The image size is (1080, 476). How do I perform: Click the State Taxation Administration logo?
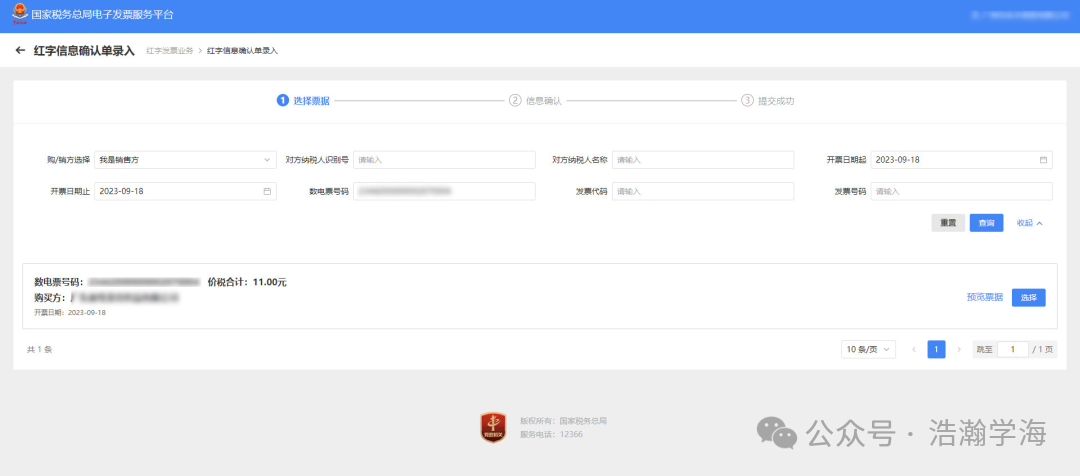click(x=19, y=15)
